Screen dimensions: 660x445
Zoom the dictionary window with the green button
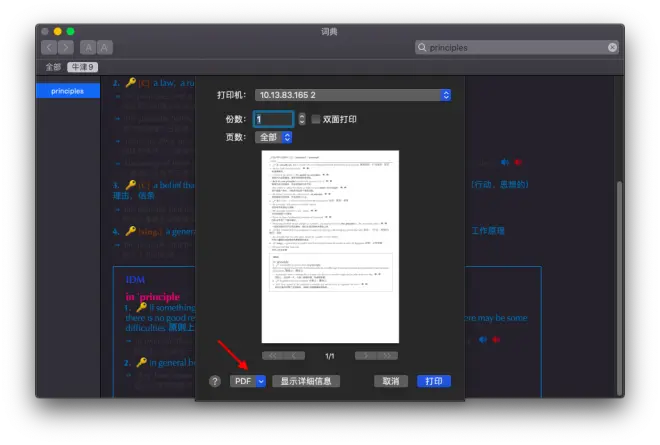tap(70, 32)
